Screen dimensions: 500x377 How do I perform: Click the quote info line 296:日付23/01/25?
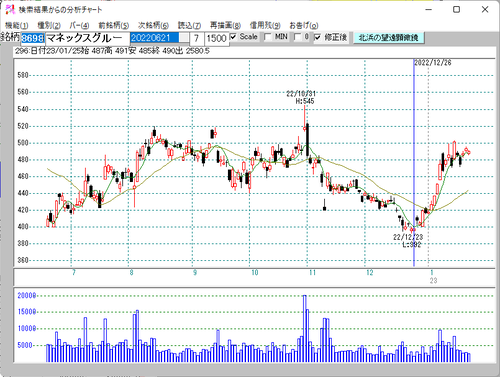point(112,51)
